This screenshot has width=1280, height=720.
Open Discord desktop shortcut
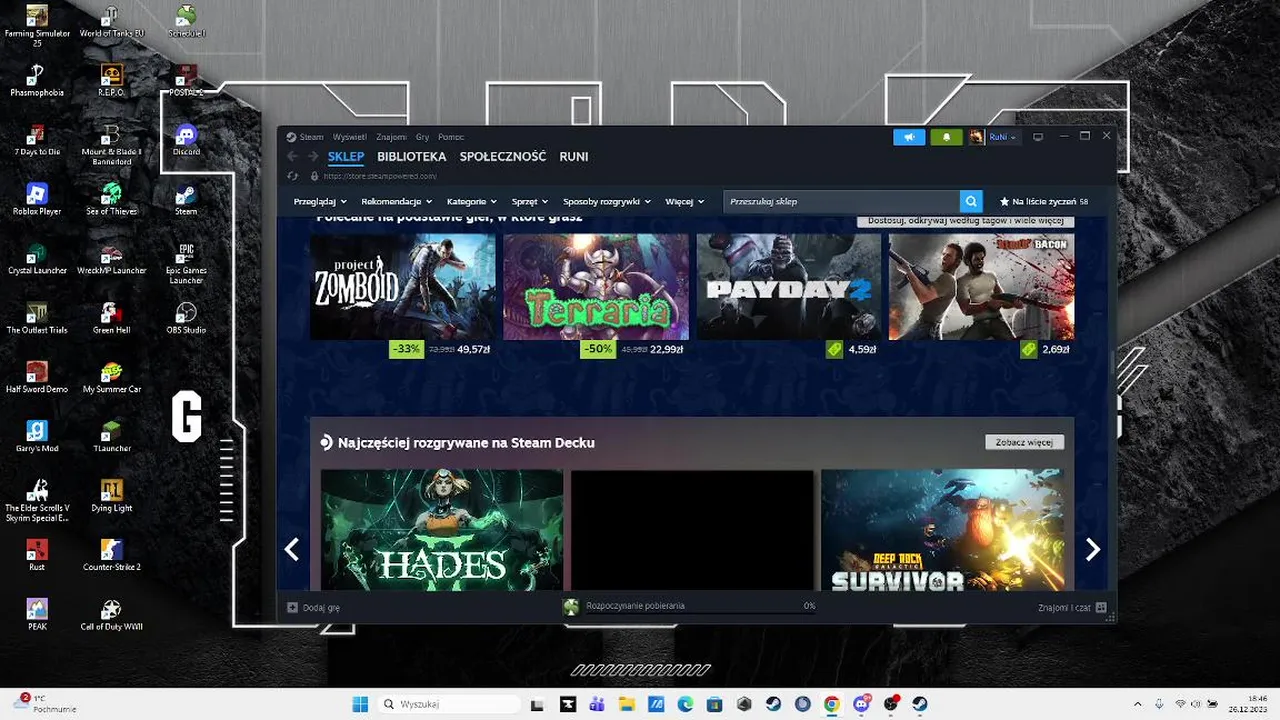(x=186, y=139)
